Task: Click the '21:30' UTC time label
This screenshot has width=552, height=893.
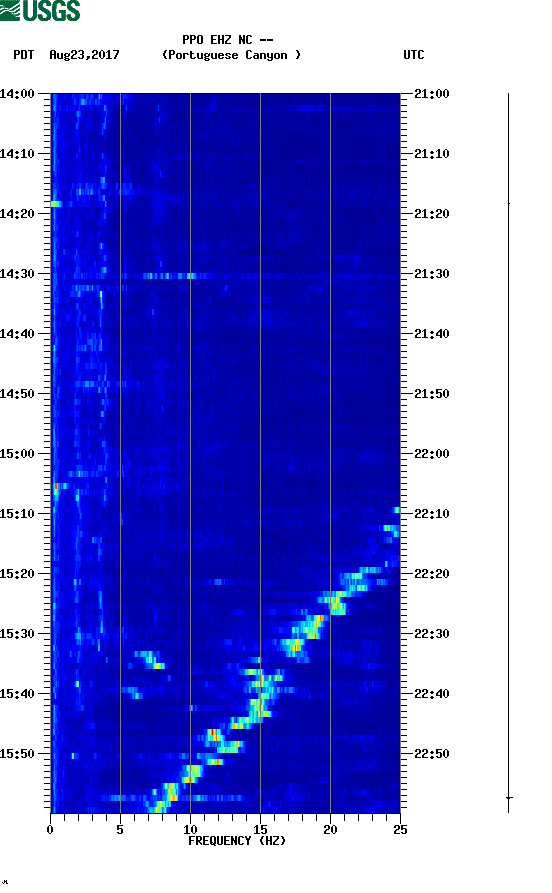Action: point(432,274)
